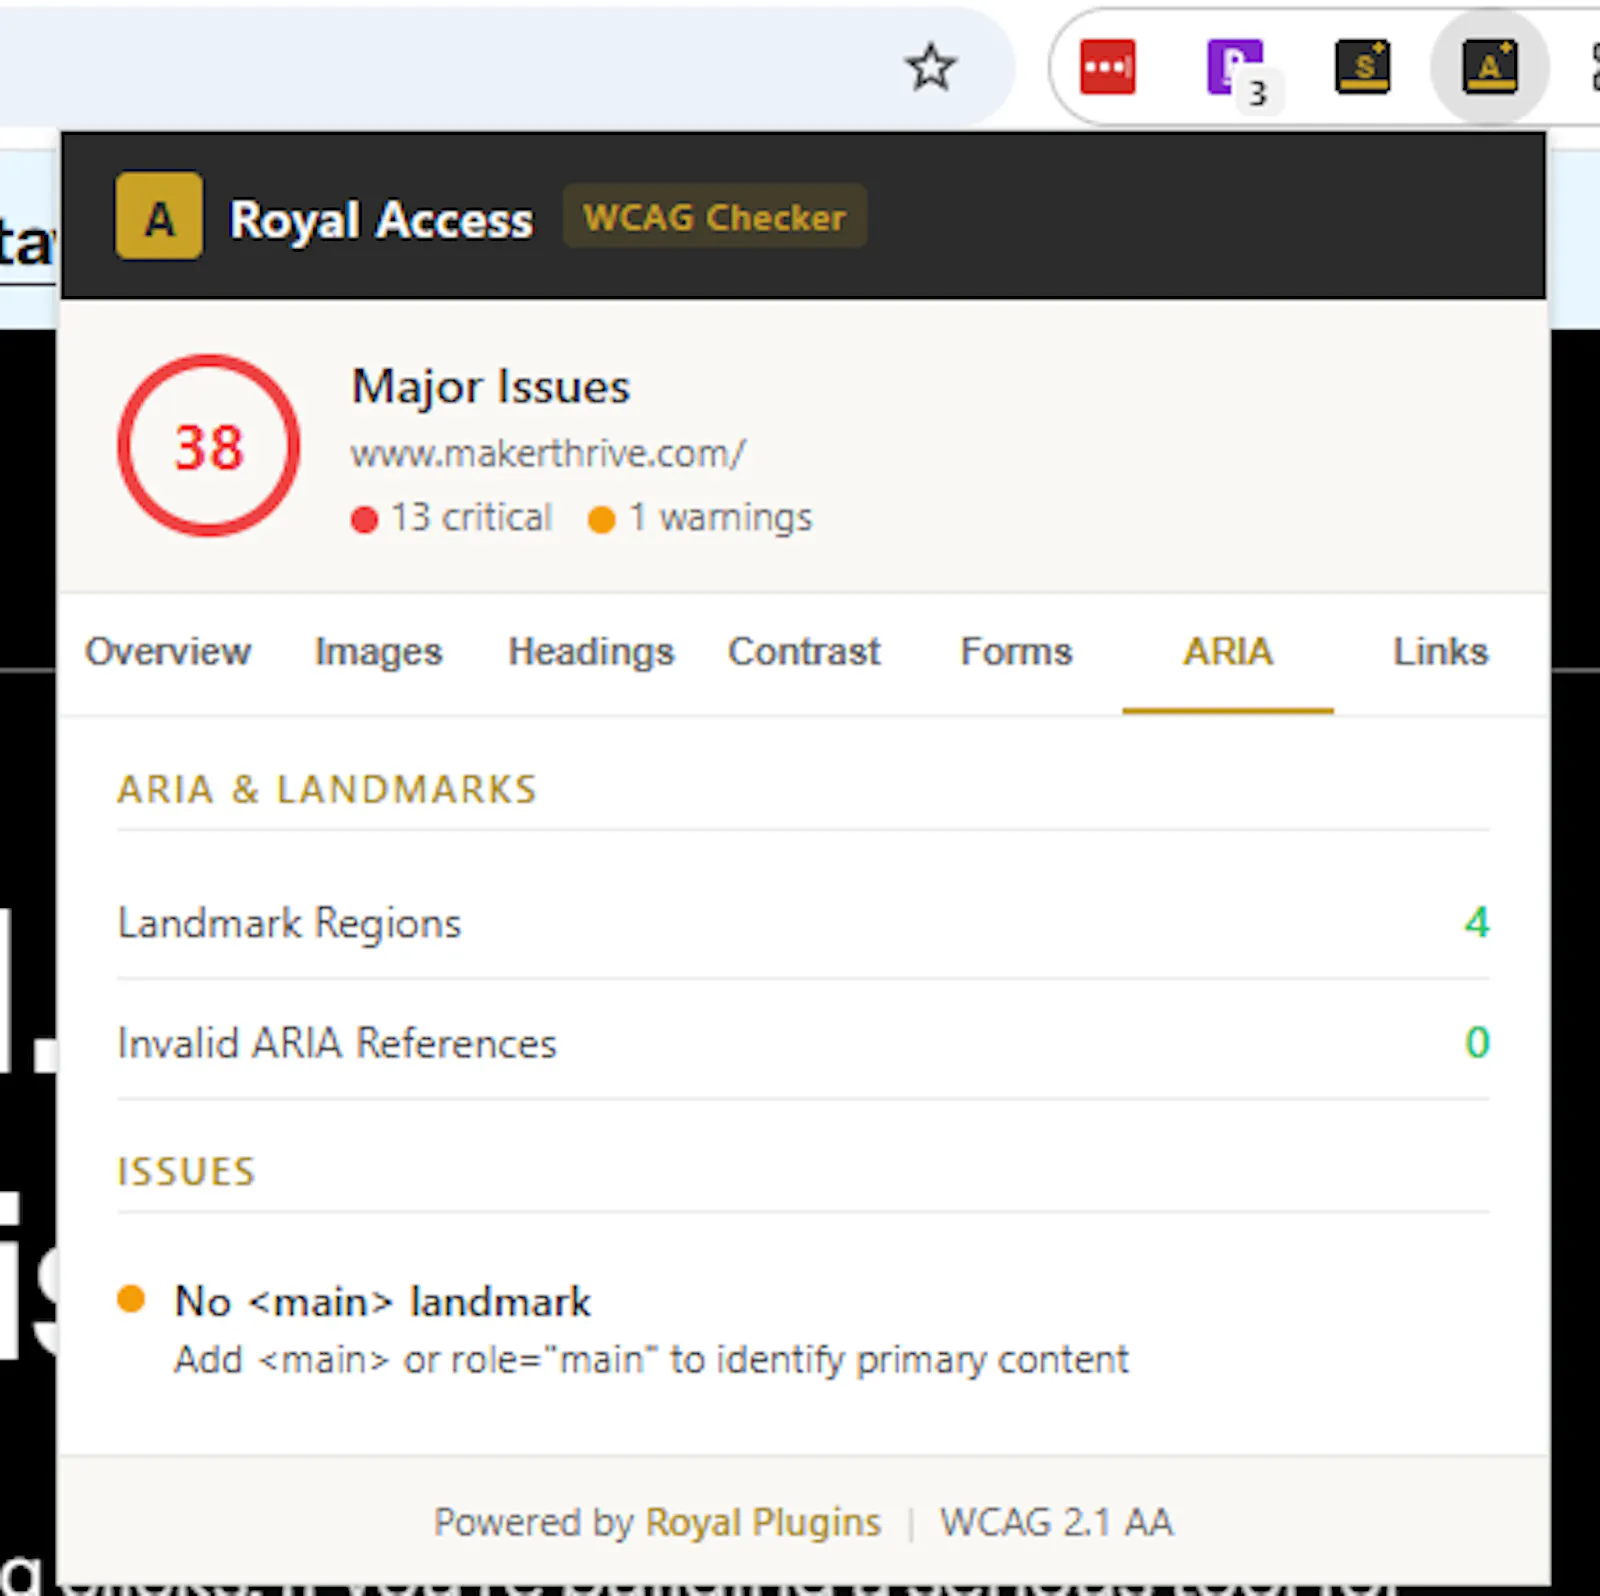
Task: Select the Forms tab
Action: point(1016,652)
